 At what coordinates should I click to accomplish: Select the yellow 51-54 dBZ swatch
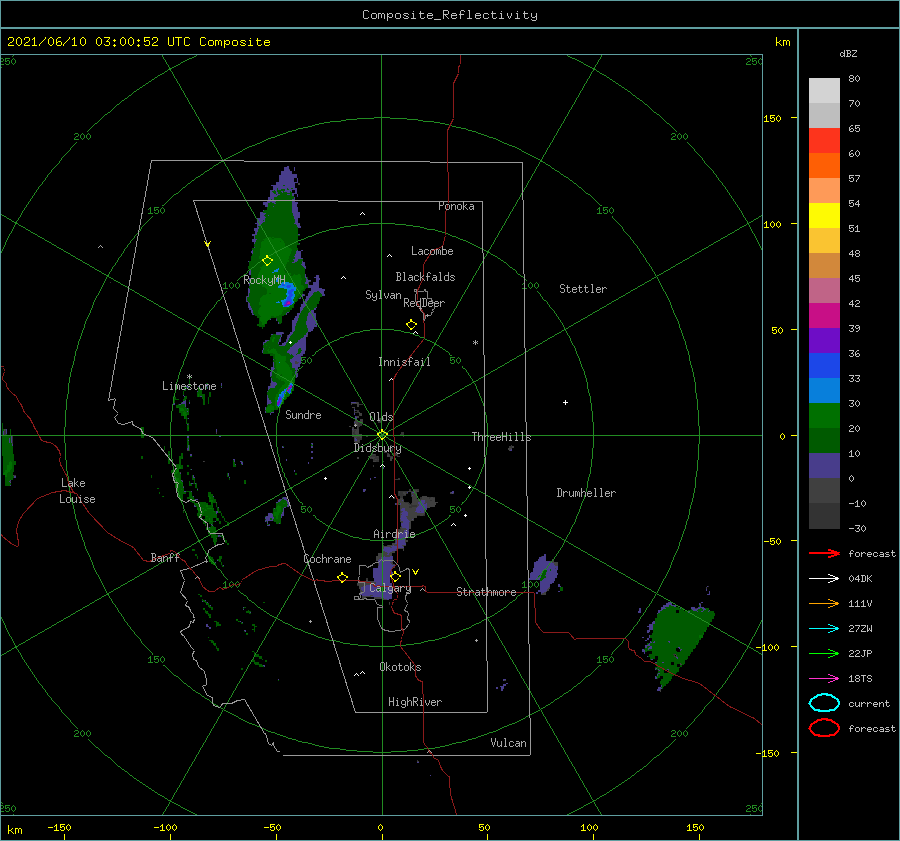(824, 216)
